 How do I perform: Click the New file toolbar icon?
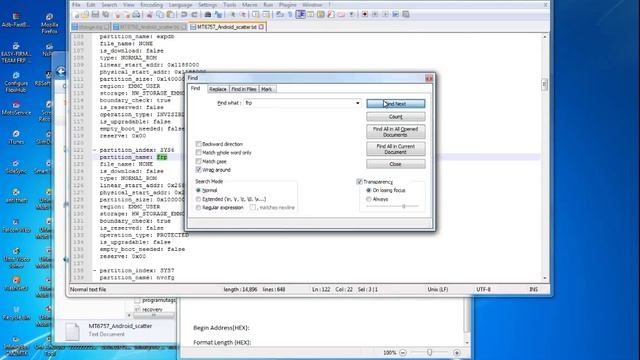click(75, 14)
